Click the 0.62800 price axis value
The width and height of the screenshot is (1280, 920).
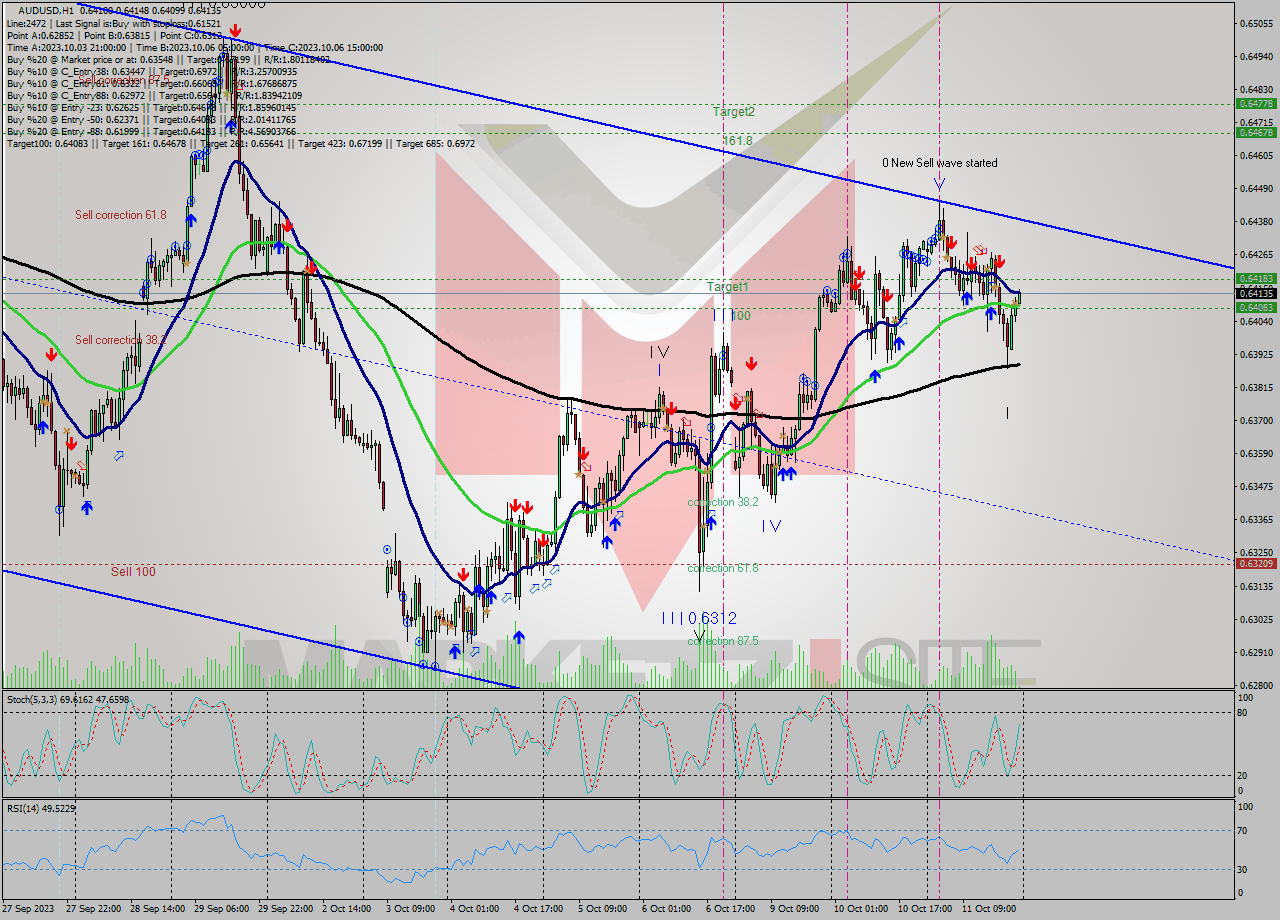[x=1256, y=685]
